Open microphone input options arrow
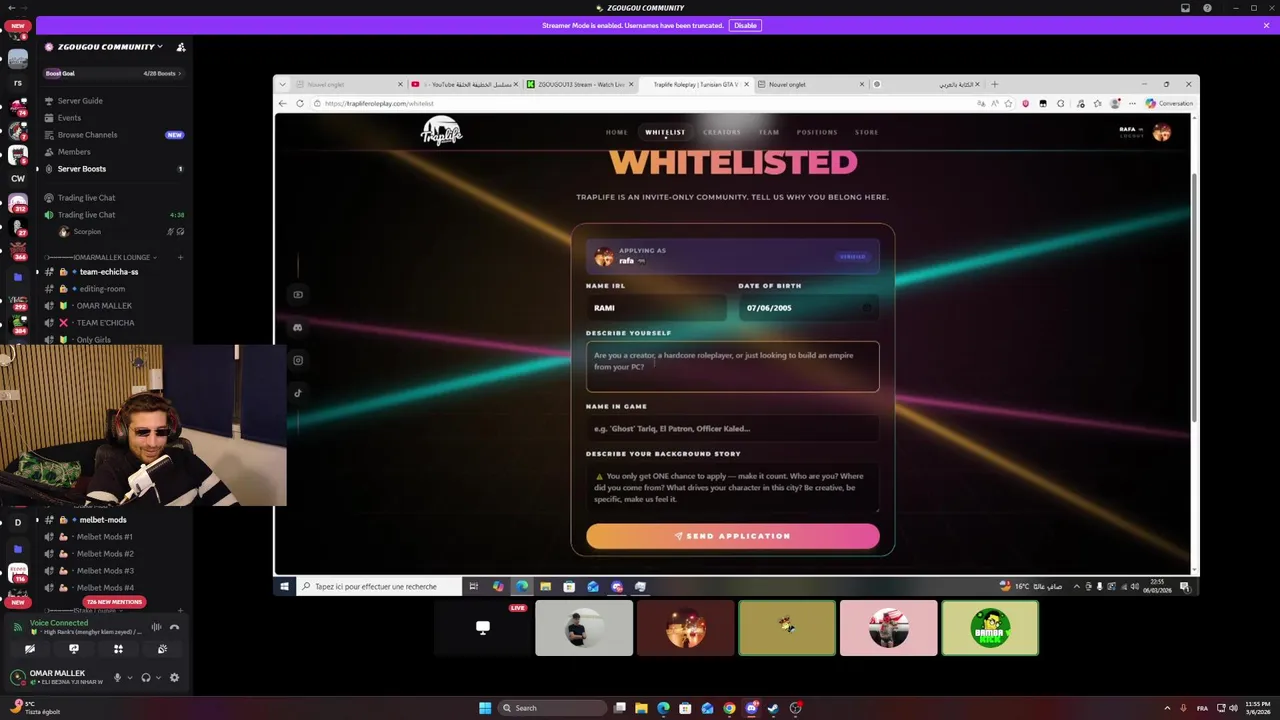This screenshot has width=1280, height=720. pos(129,677)
